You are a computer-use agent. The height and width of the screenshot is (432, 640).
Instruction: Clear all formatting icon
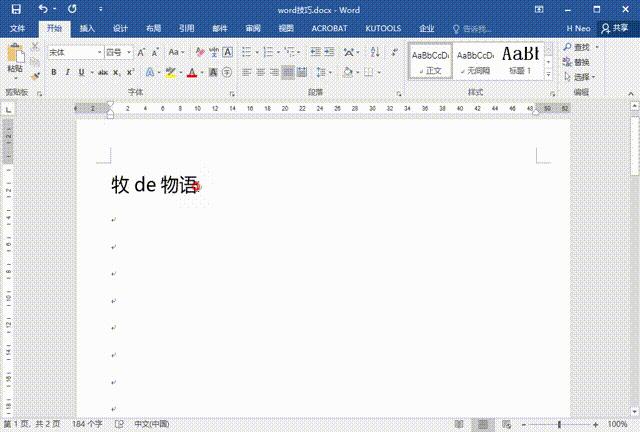point(200,52)
